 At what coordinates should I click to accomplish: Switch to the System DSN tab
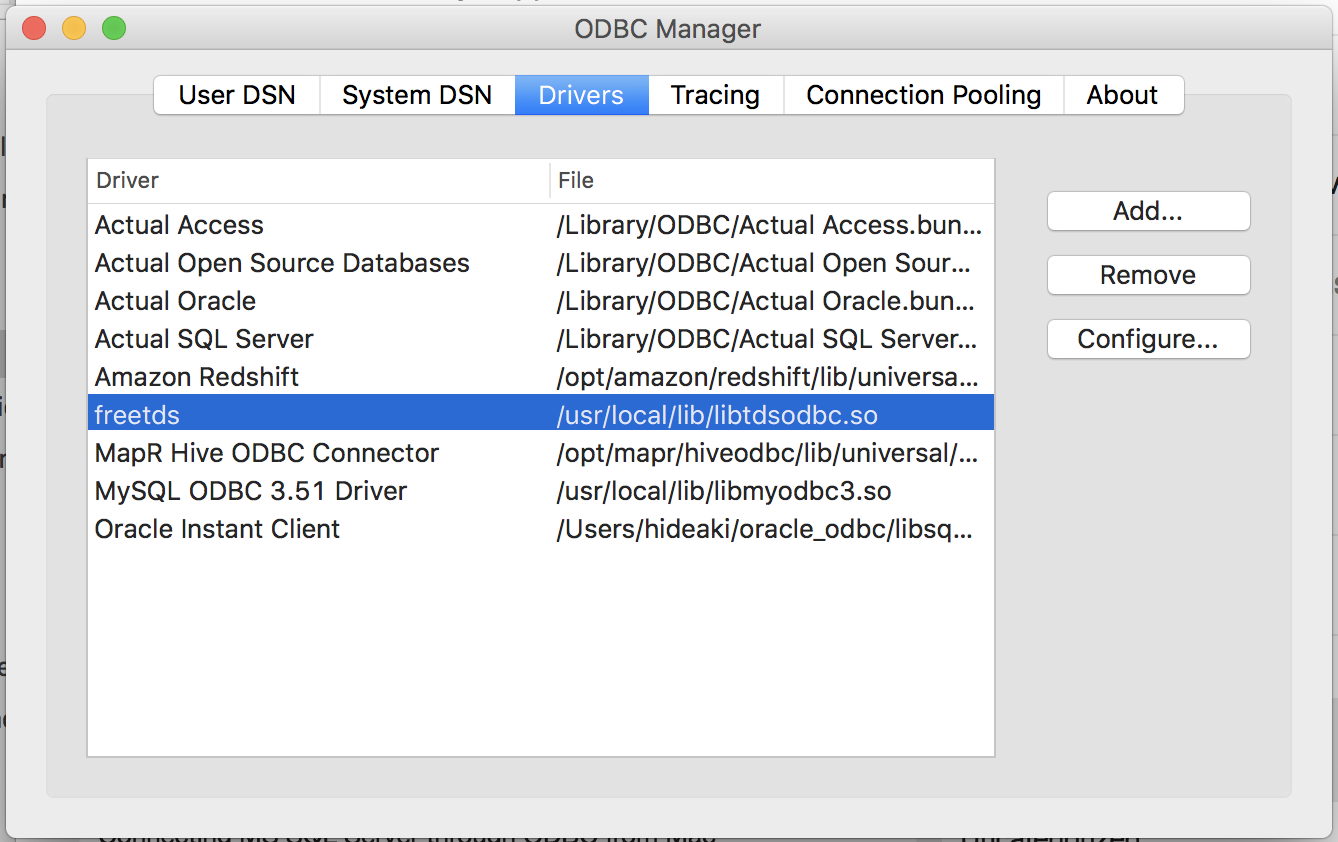(416, 94)
